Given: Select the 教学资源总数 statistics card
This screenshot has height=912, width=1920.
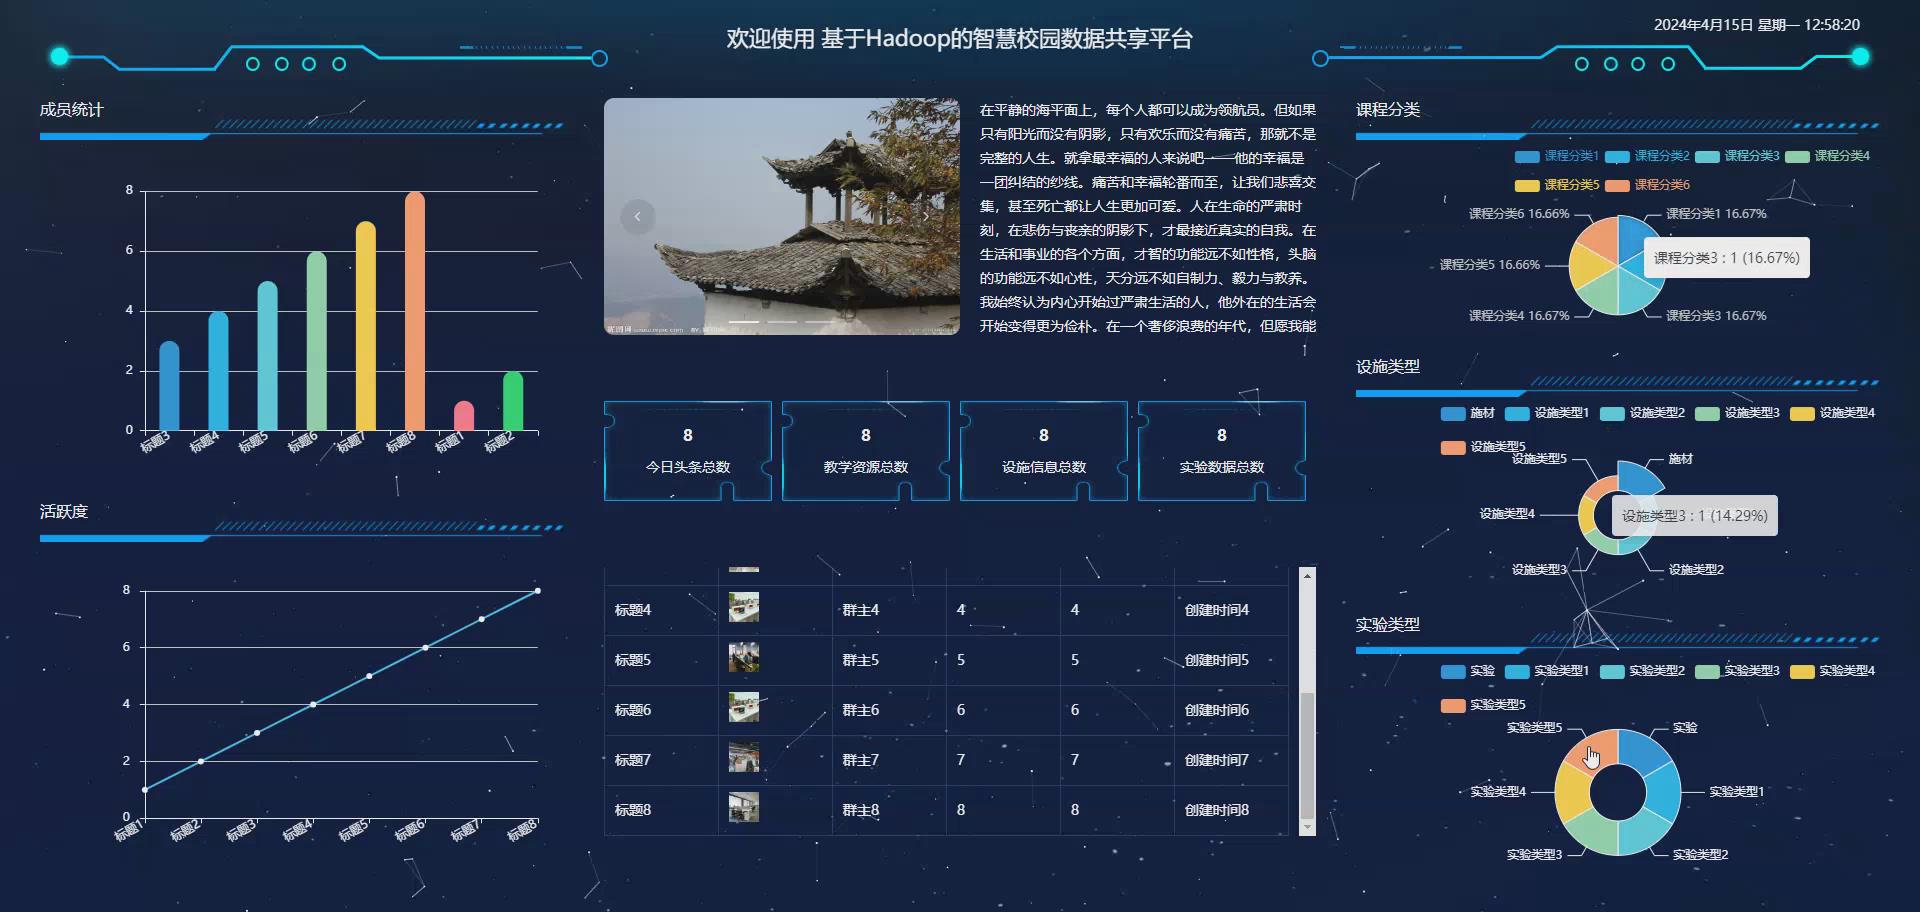Looking at the screenshot, I should pos(866,451).
